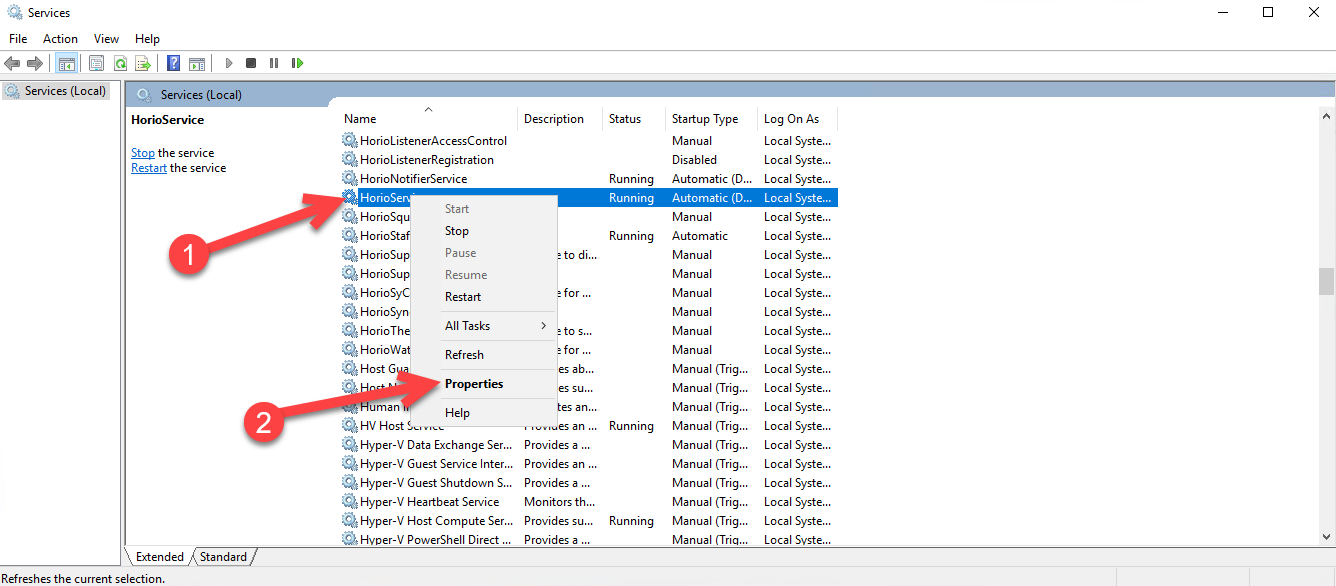Image resolution: width=1336 pixels, height=586 pixels.
Task: Toggle the Show/Hide Action Pane toolbar icon
Action: 197,63
